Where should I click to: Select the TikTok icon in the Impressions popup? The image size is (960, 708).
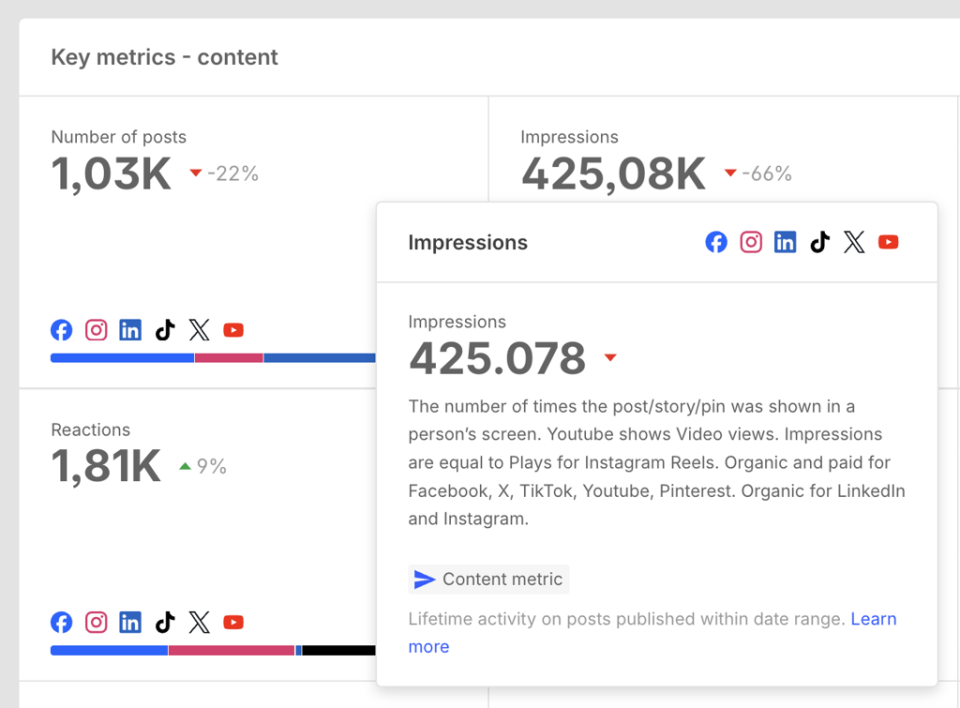pos(820,242)
